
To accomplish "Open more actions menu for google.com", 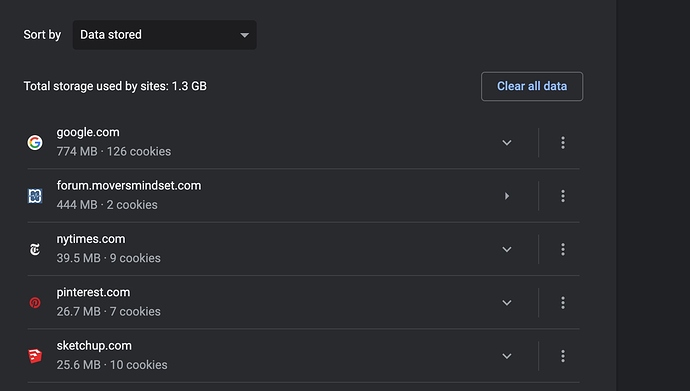I will 563,143.
